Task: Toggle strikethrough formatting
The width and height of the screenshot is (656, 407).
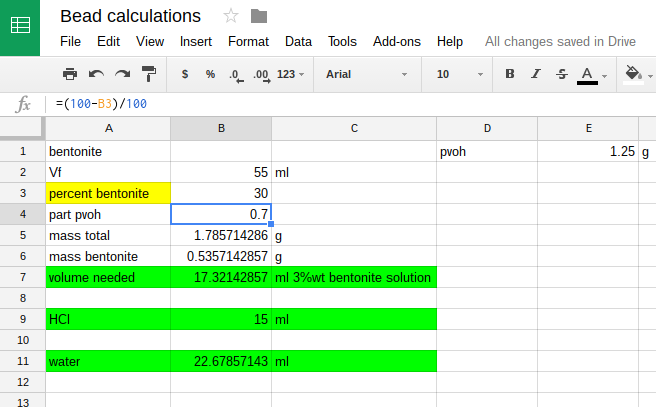Action: (561, 74)
